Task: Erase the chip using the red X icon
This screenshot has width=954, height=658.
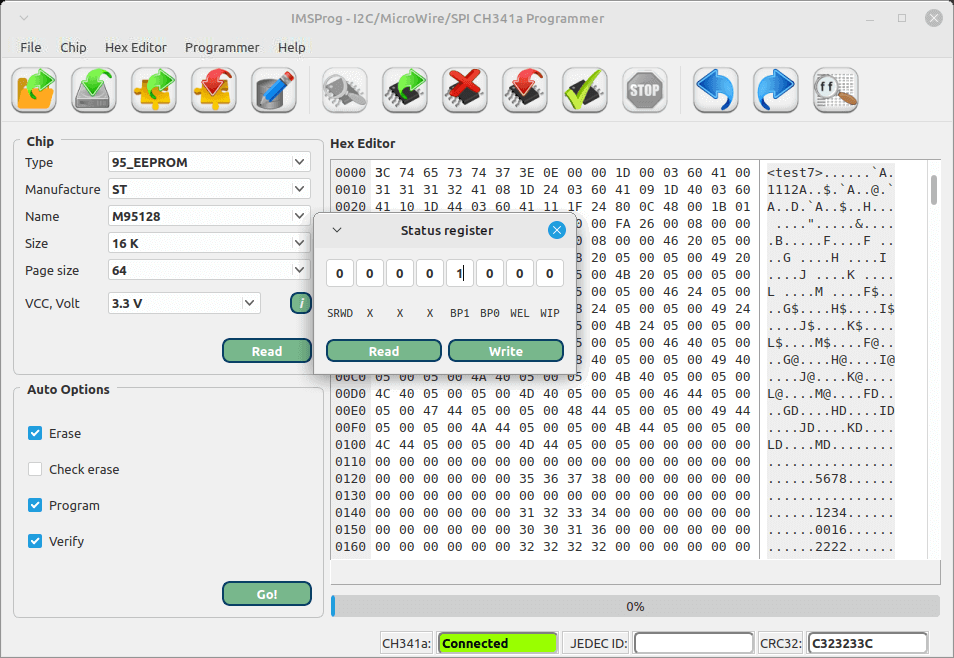Action: coord(464,90)
